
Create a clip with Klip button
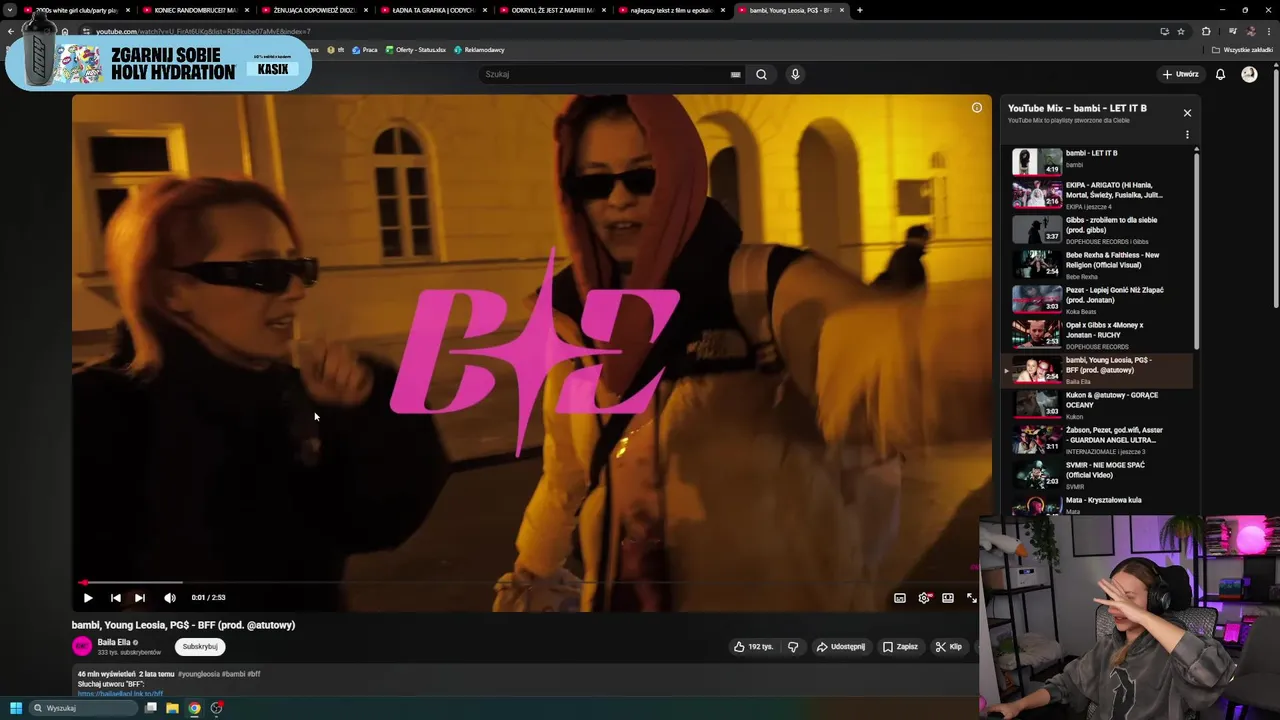tap(948, 647)
